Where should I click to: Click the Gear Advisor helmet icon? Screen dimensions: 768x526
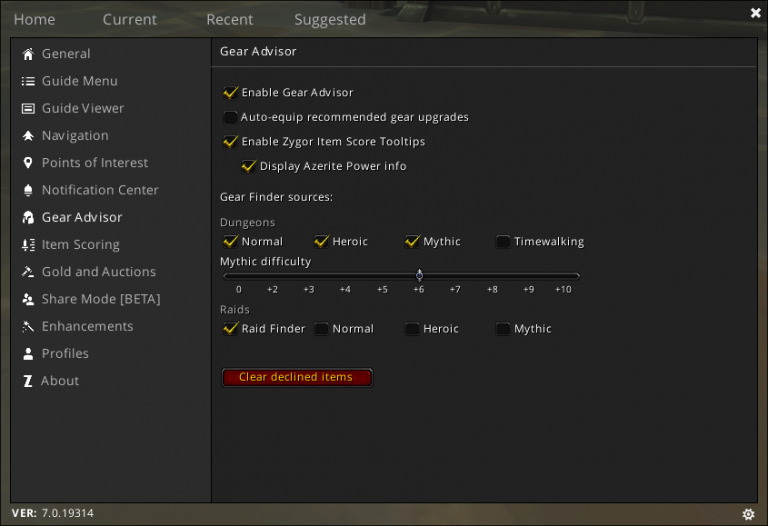coord(28,217)
